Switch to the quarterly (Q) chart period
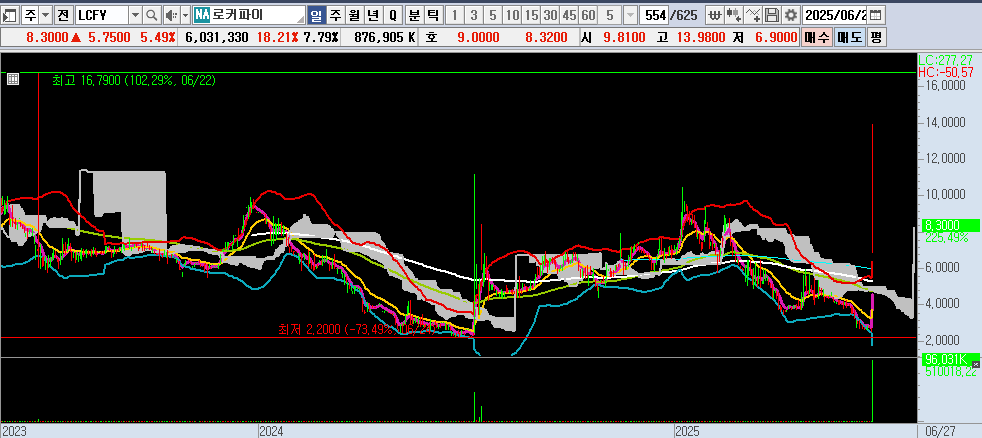 tap(393, 14)
